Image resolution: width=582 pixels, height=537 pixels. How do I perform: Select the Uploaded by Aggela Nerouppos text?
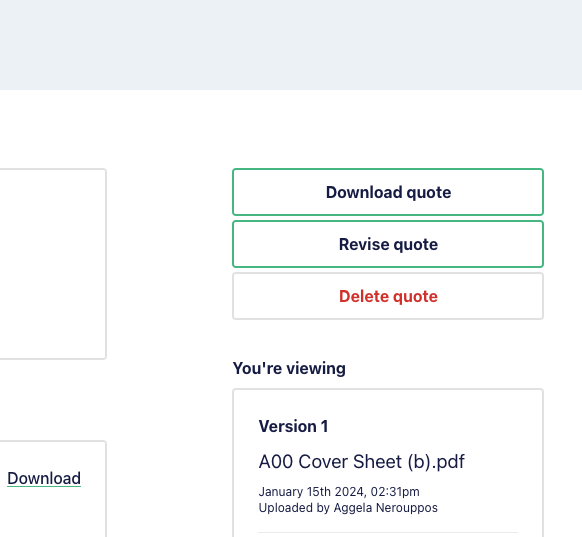pyautogui.click(x=348, y=508)
